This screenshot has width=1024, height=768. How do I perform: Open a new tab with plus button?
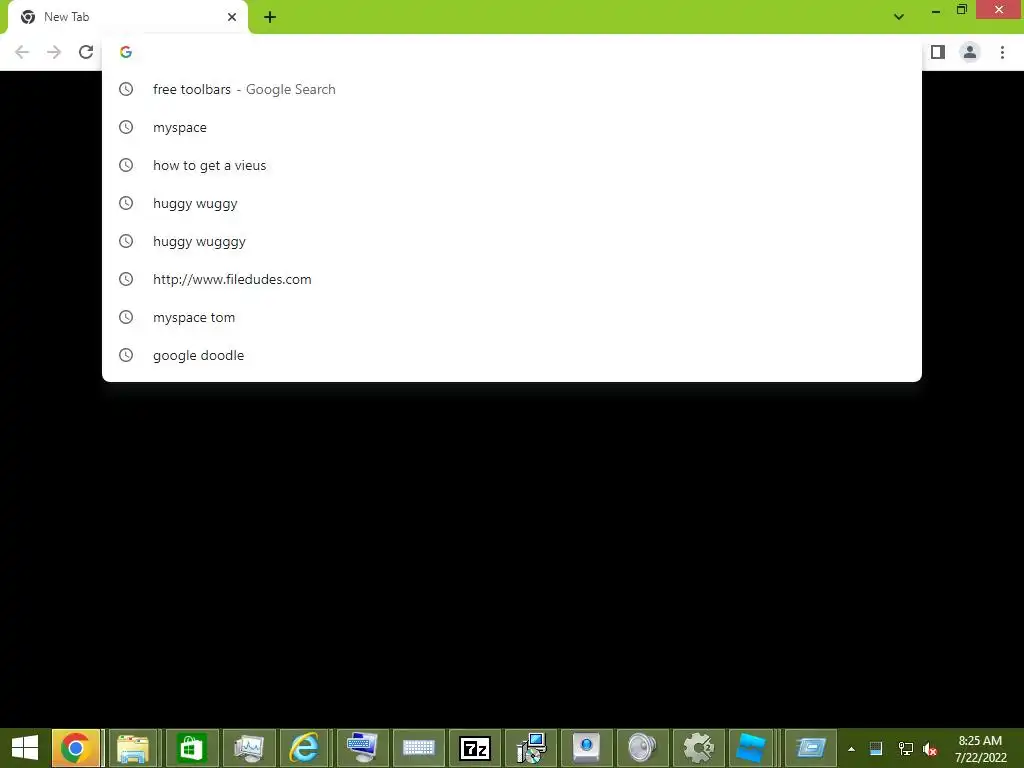(x=270, y=18)
